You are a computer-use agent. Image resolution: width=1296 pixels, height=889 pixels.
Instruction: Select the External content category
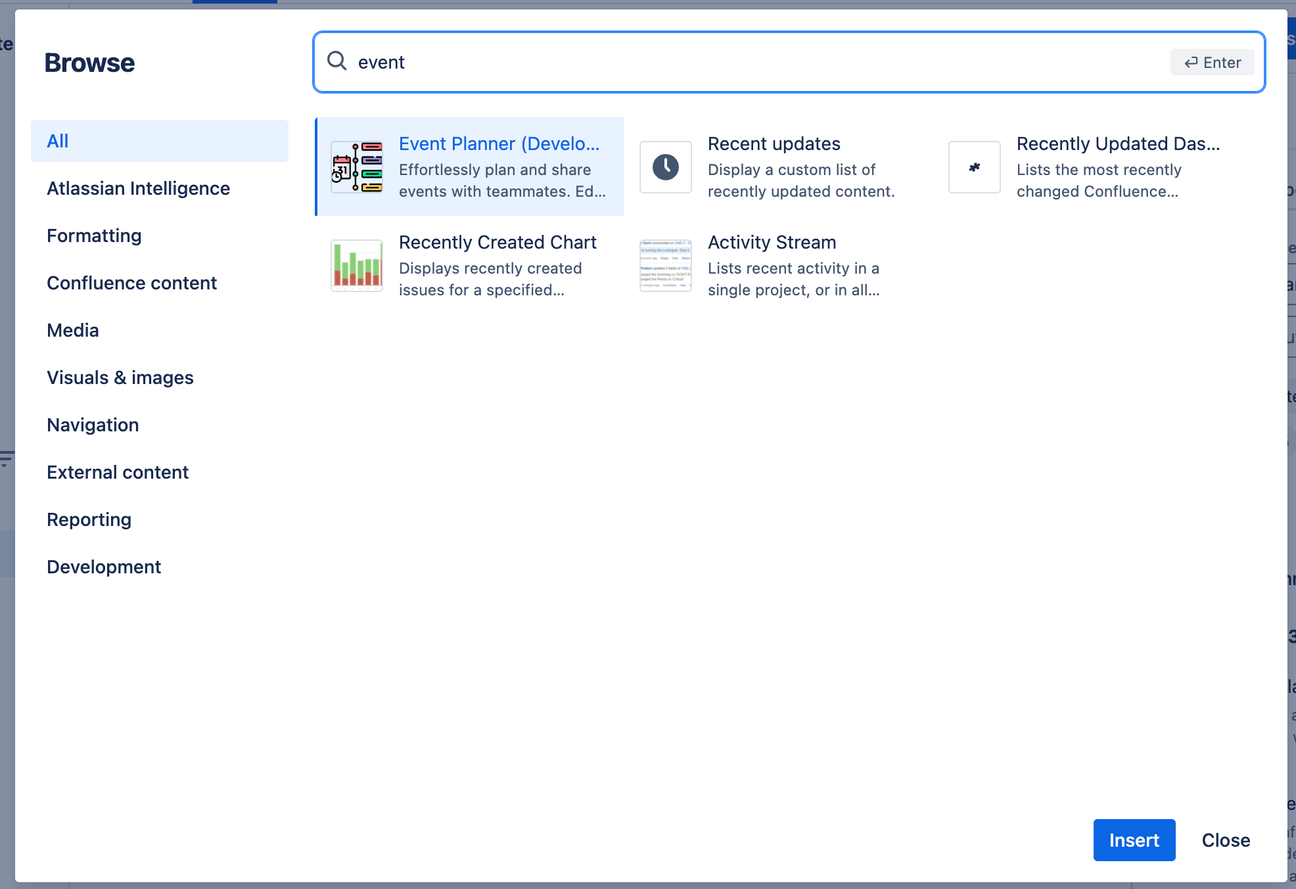pyautogui.click(x=118, y=472)
